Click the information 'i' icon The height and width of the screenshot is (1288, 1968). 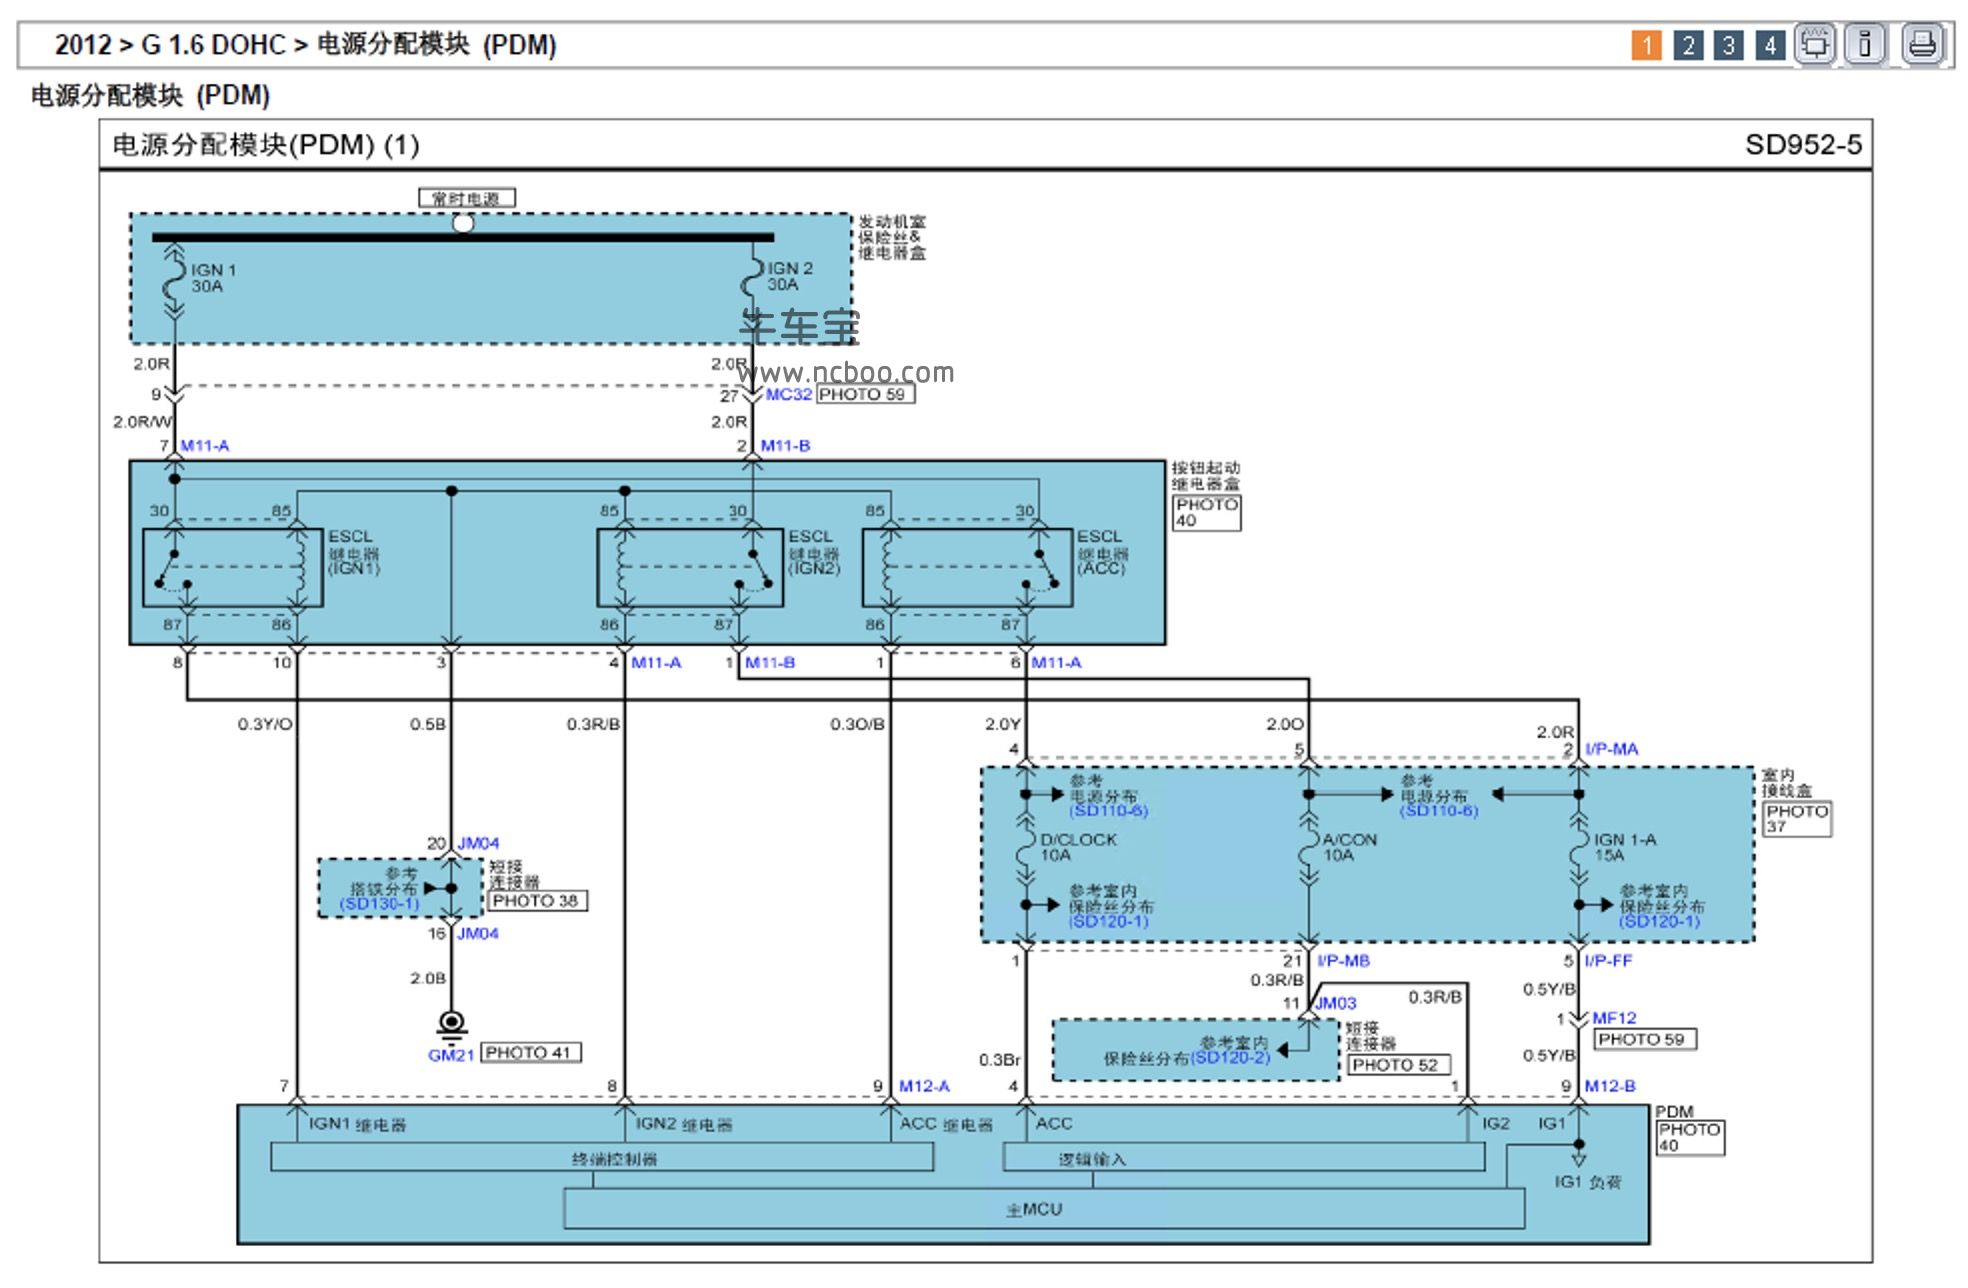[x=1865, y=45]
